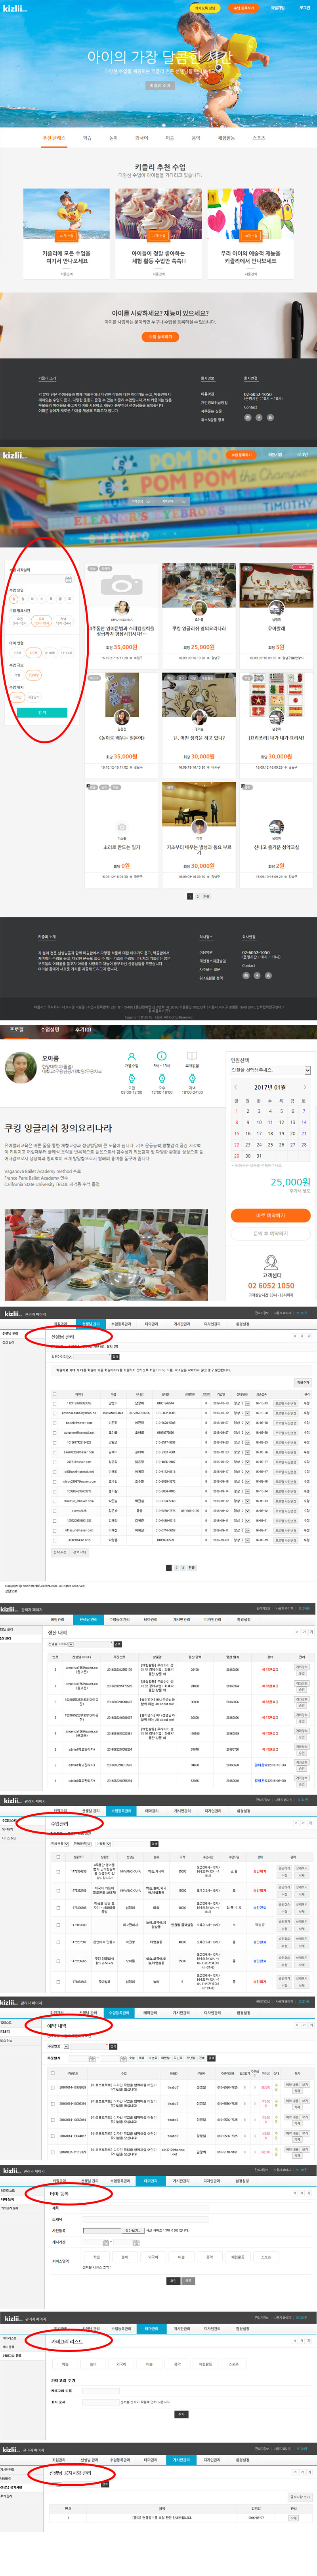This screenshot has width=317, height=2576.
Task: Switch to the 수업설명 tab on class page
Action: pos(49,1029)
